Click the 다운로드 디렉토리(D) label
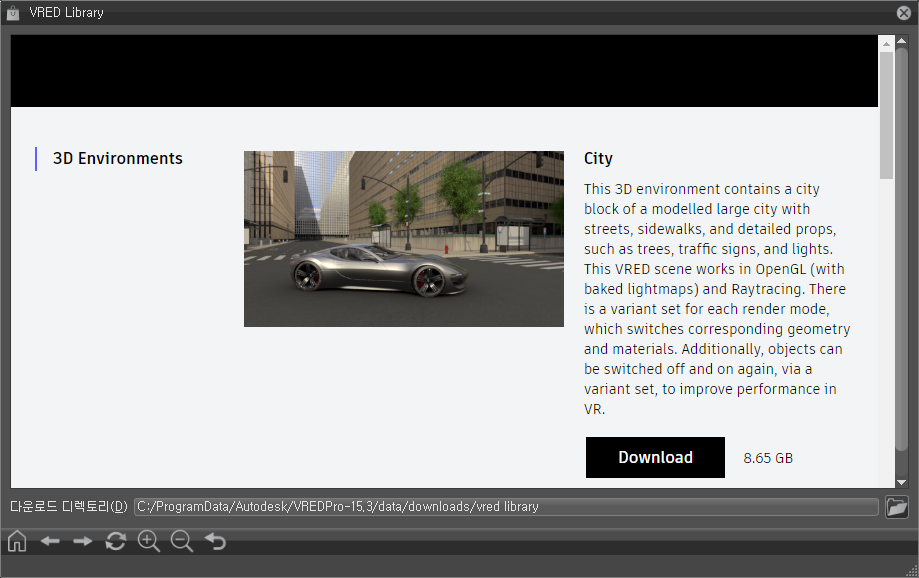Screen dimensions: 919x578 (69, 506)
